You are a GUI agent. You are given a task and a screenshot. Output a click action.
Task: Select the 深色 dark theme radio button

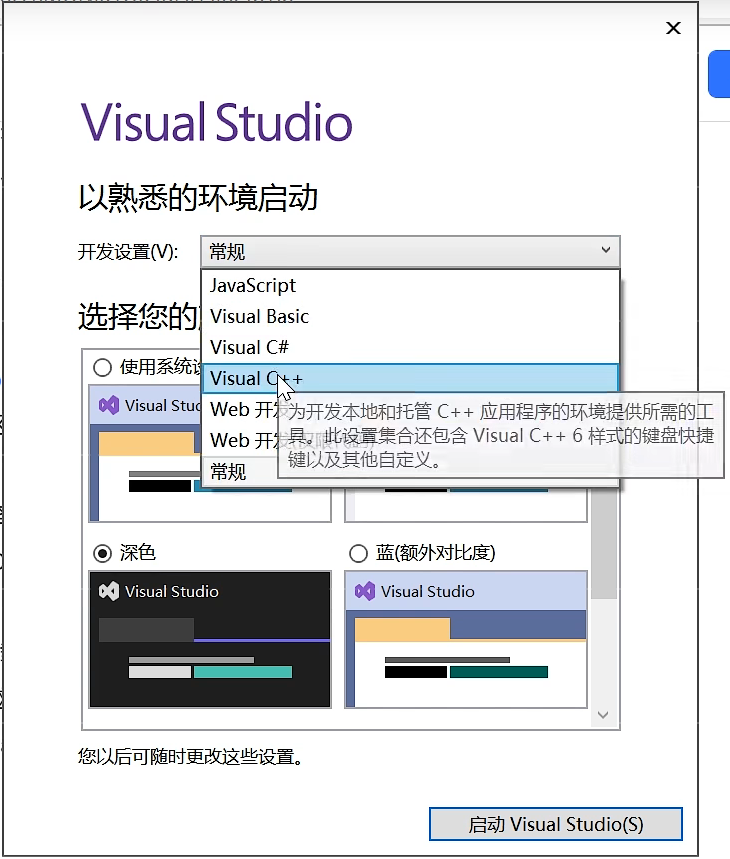point(102,553)
